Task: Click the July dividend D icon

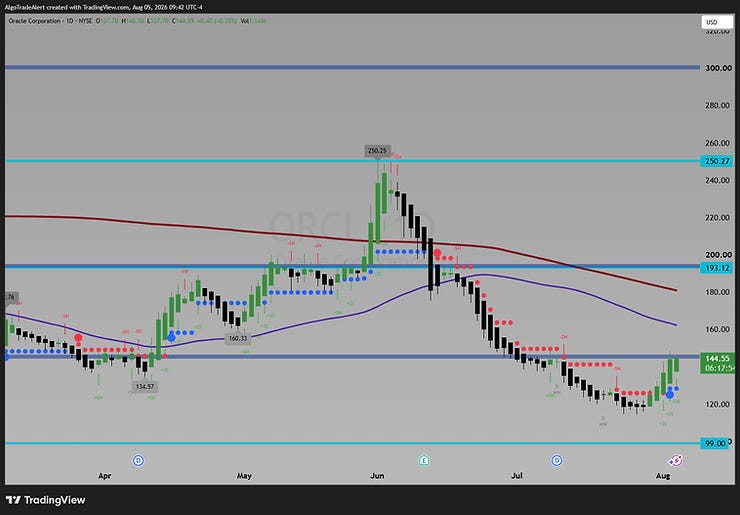Action: click(557, 460)
